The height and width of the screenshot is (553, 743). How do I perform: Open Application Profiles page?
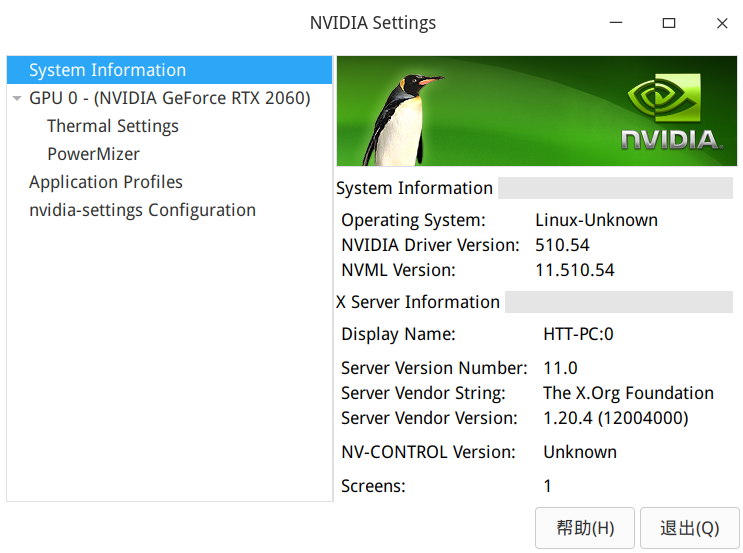coord(106,182)
